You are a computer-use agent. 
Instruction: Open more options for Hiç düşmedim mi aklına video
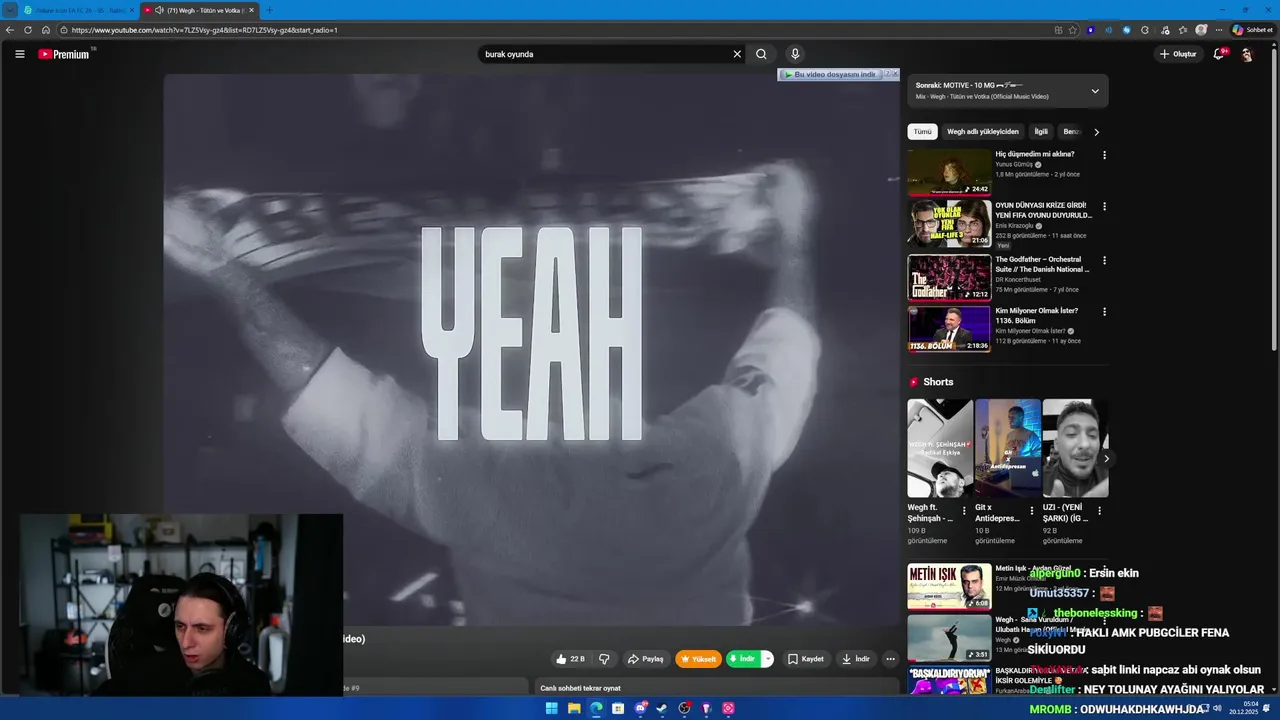coord(1104,155)
